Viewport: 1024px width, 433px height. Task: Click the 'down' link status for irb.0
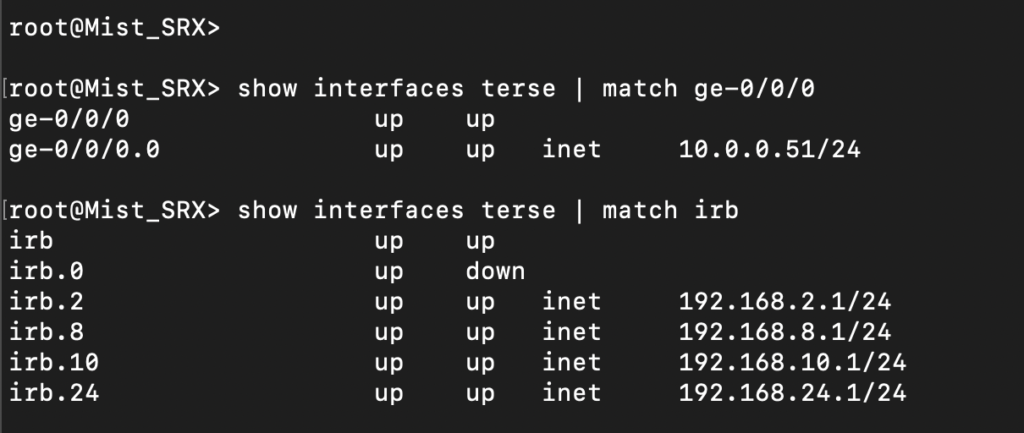point(495,271)
